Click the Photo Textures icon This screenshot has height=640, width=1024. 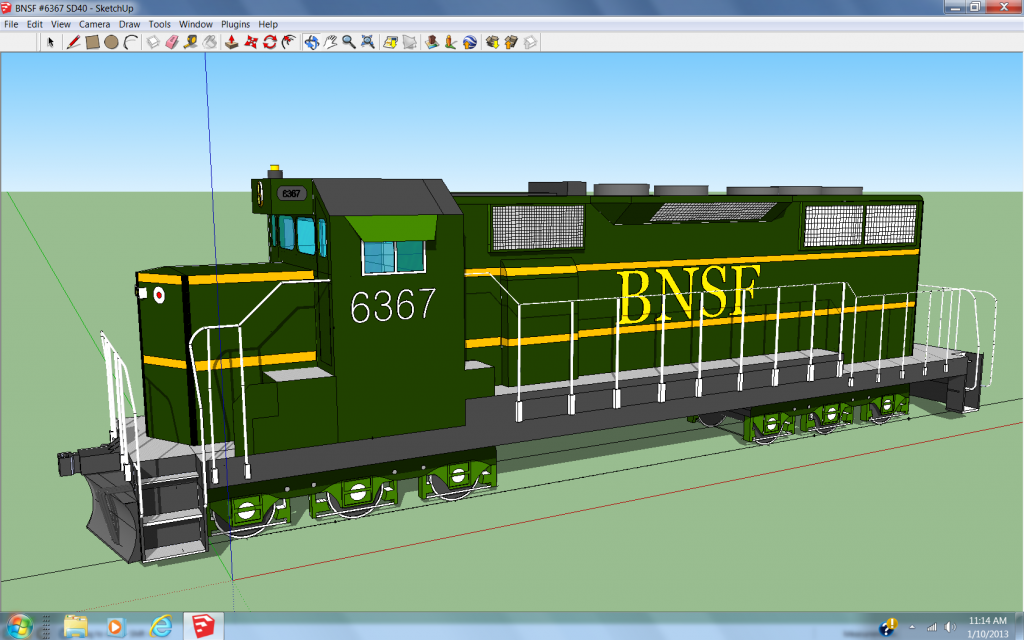(451, 42)
